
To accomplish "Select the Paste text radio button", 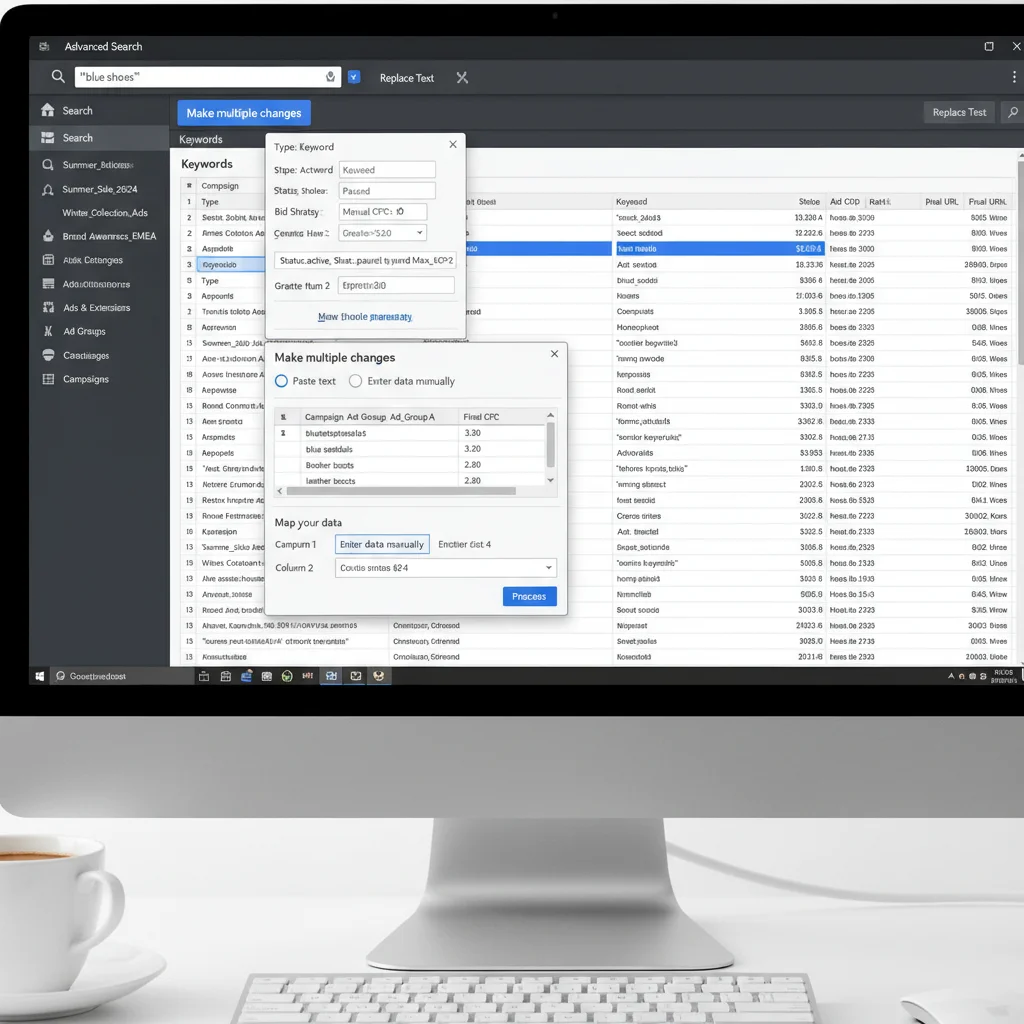I will click(x=281, y=381).
